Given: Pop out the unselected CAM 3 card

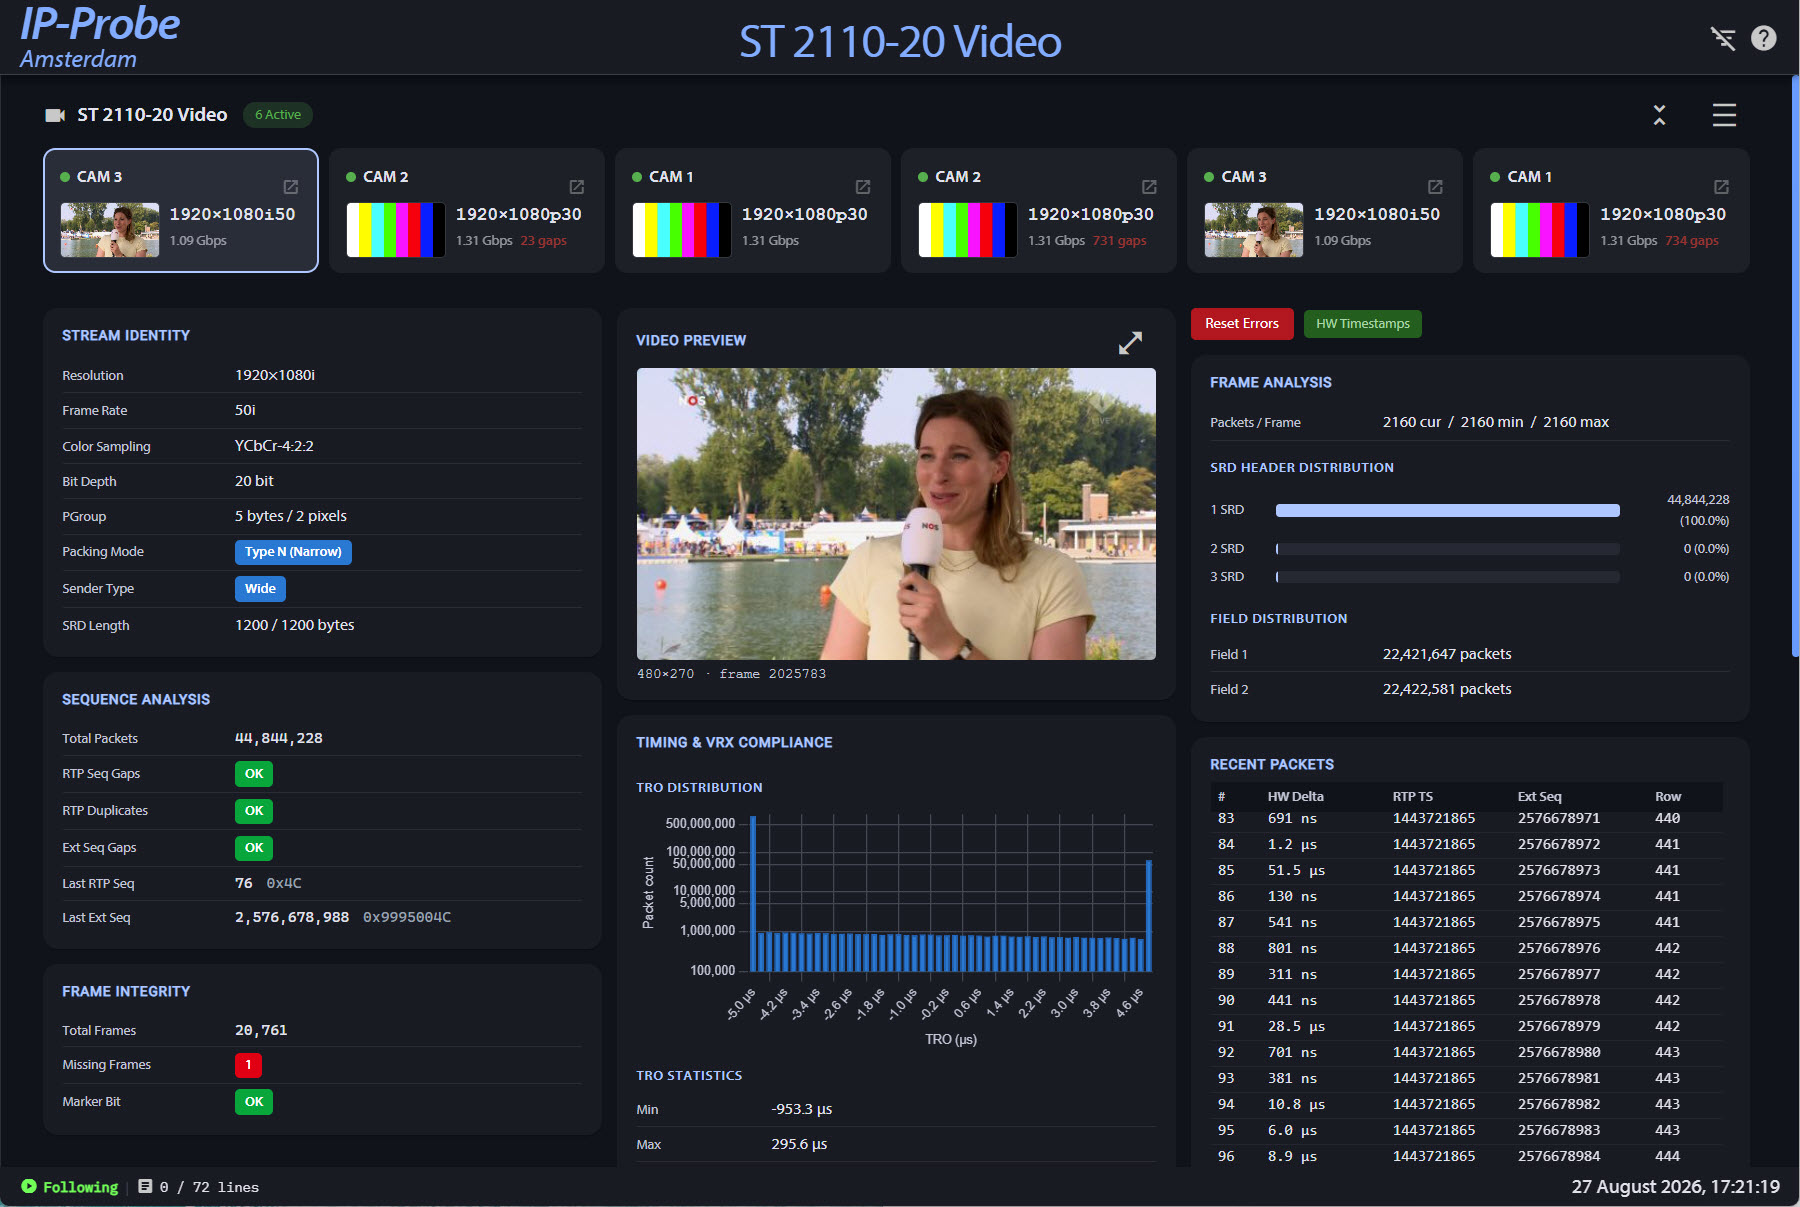Looking at the screenshot, I should pos(1435,187).
